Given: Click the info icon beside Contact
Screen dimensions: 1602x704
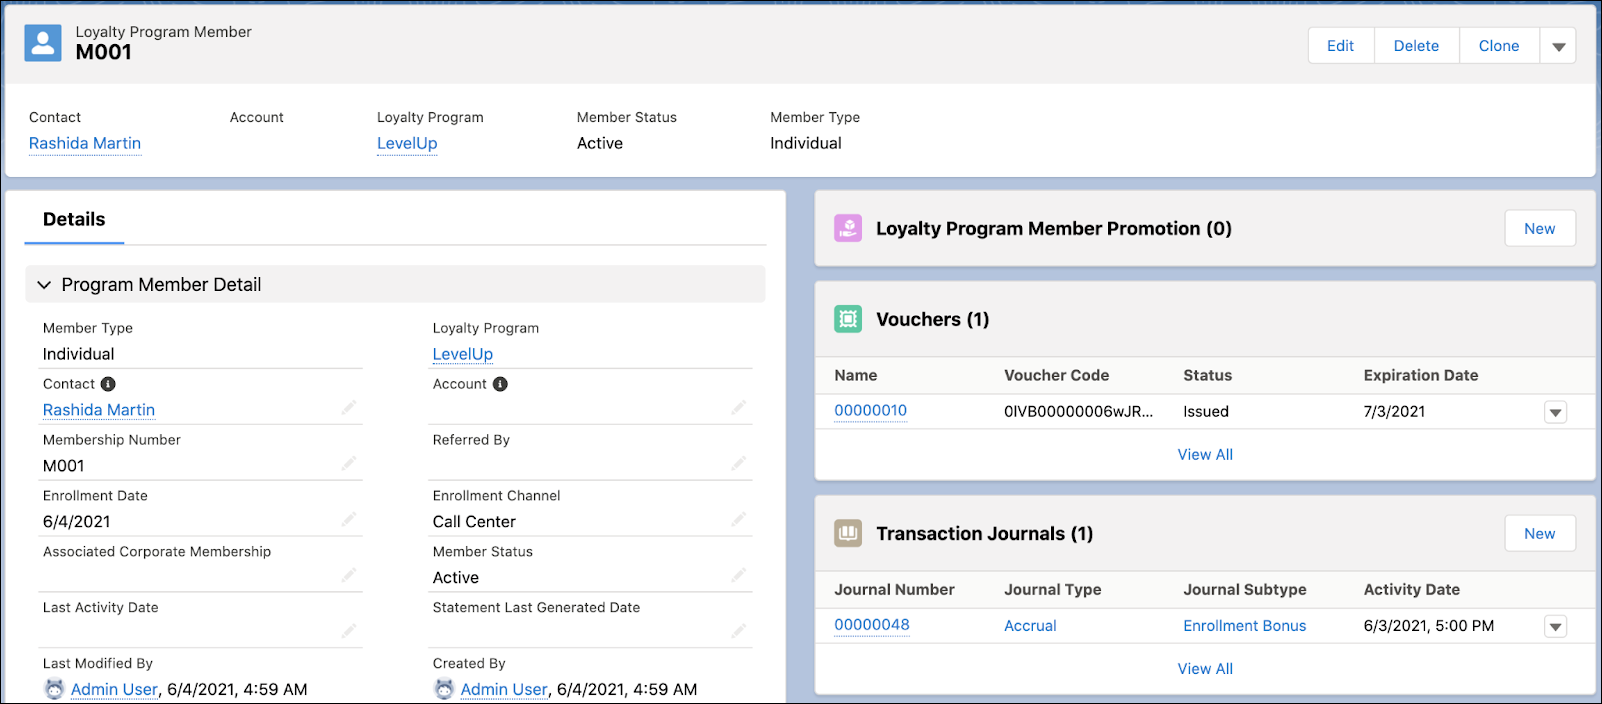Looking at the screenshot, I should point(108,384).
